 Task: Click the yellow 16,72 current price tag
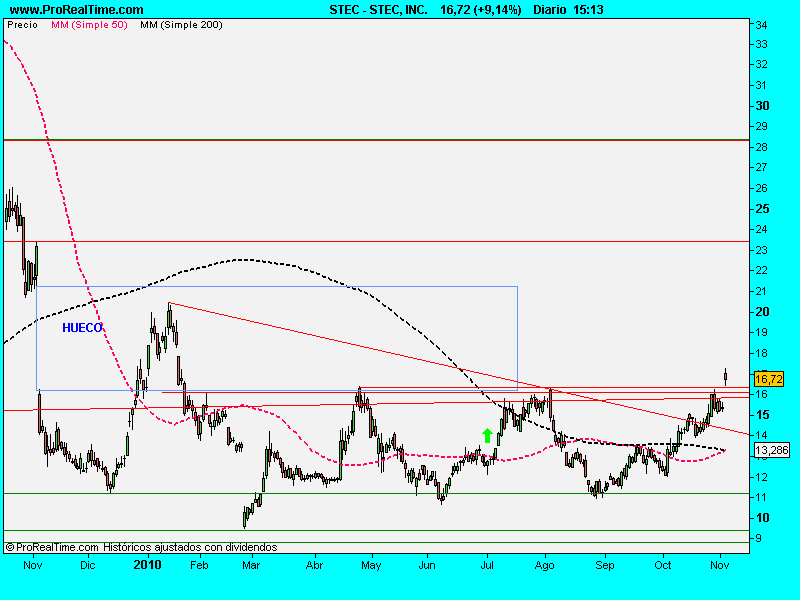(768, 379)
